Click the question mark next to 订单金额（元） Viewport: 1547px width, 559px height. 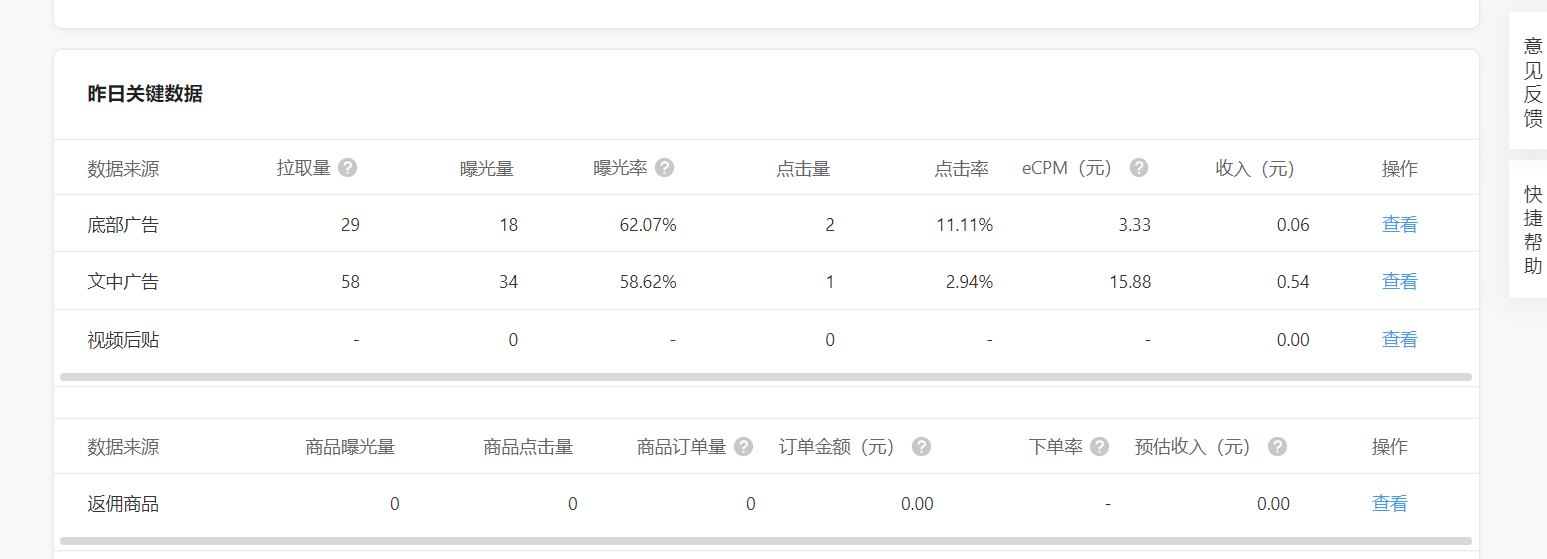click(921, 447)
